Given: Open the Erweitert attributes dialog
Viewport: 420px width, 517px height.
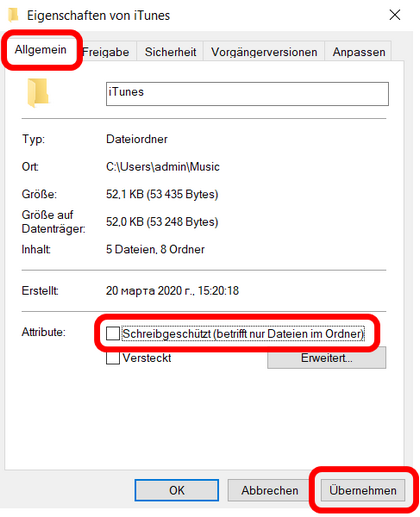Looking at the screenshot, I should pyautogui.click(x=326, y=358).
